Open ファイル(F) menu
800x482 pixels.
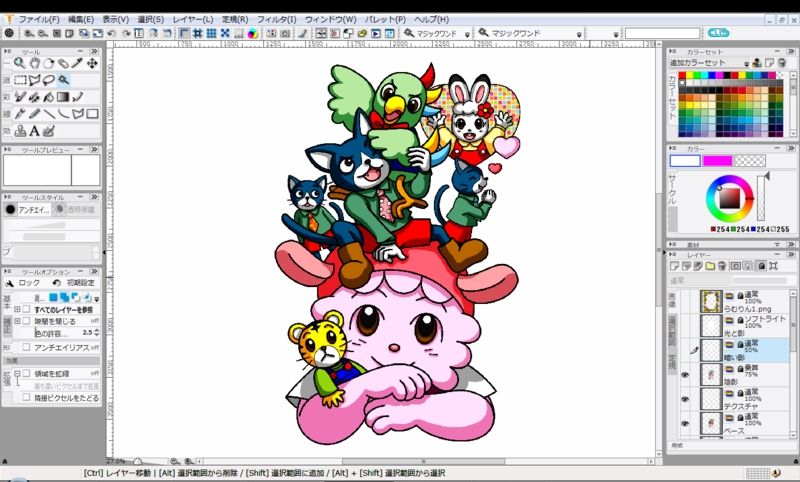click(x=39, y=19)
